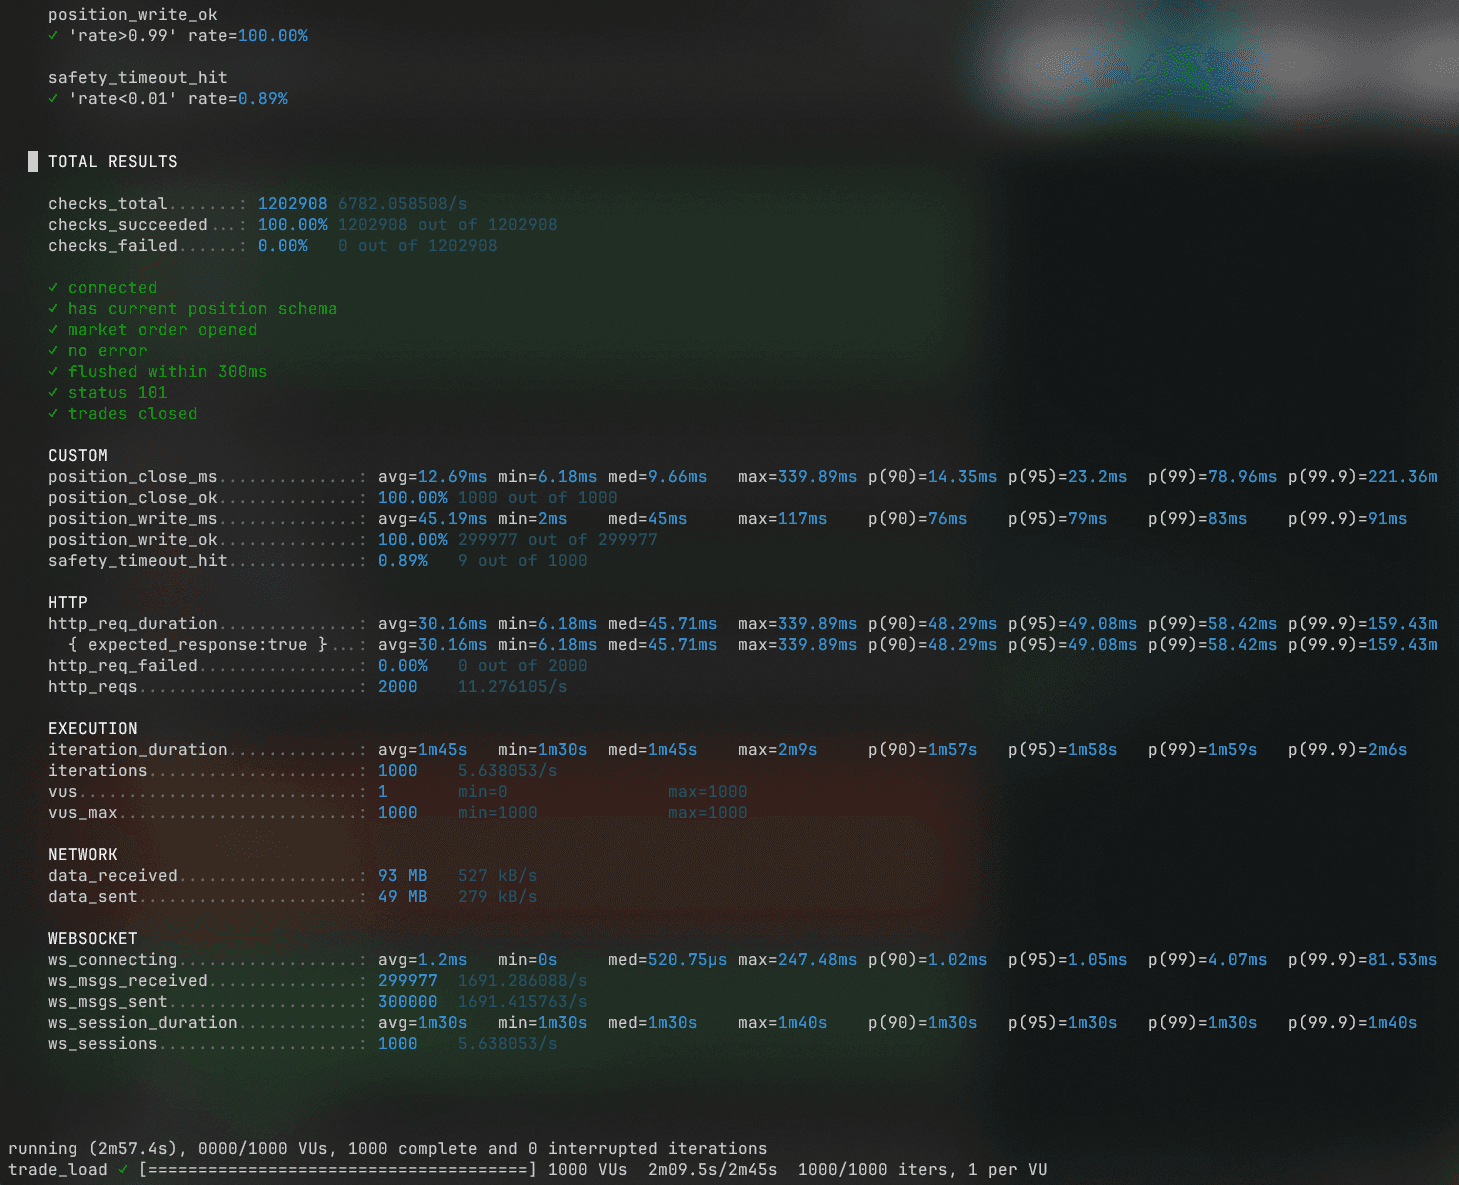Click the 'rate<0.01' threshold line
Screen dimensions: 1459x1185
click(168, 99)
